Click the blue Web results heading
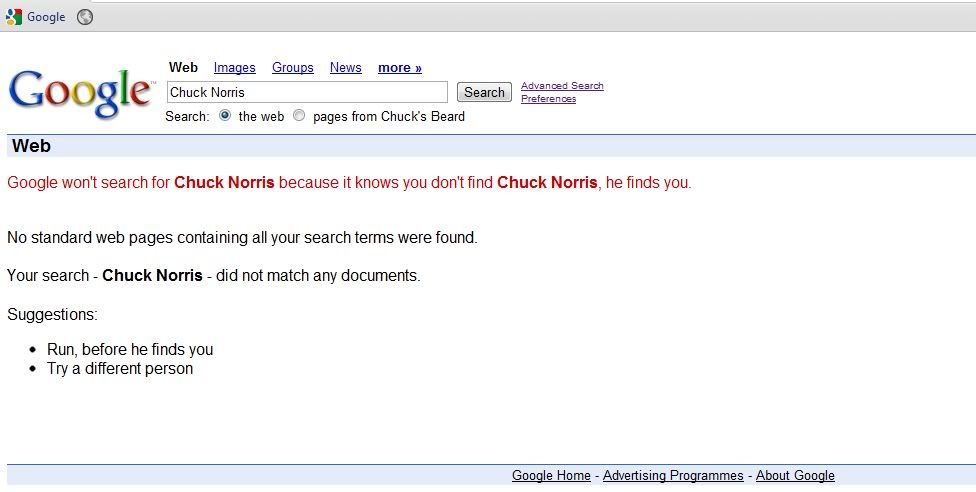Screen dimensions: 976x492 [31, 146]
